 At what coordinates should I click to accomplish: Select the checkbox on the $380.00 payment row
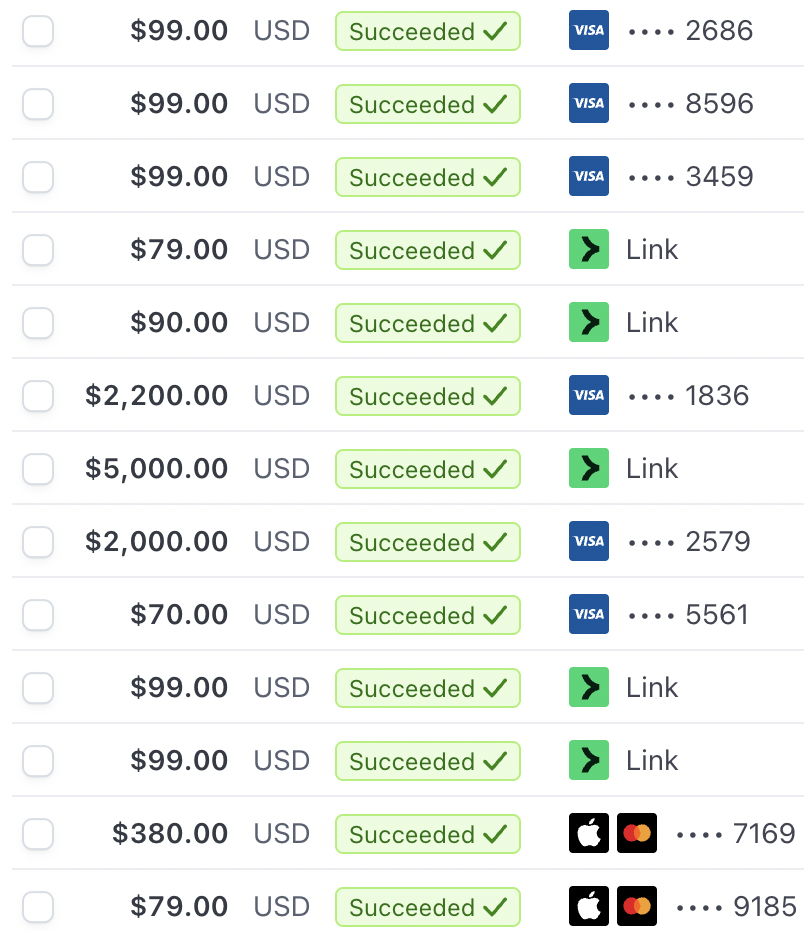click(x=37, y=833)
